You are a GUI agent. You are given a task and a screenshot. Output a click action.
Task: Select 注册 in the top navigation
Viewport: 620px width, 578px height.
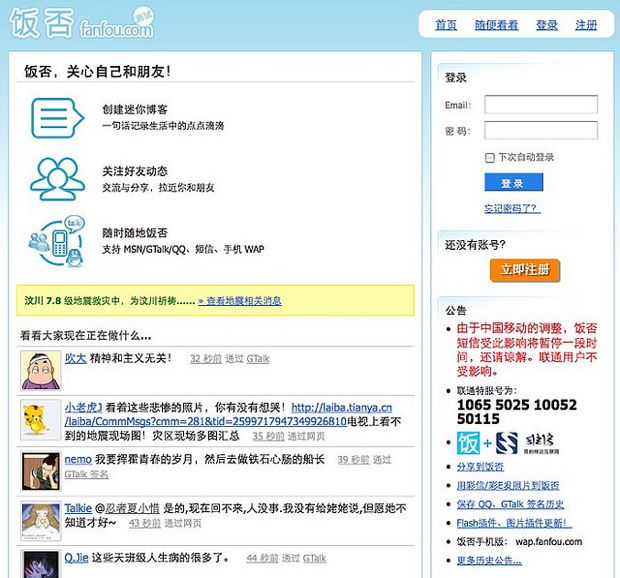(586, 25)
